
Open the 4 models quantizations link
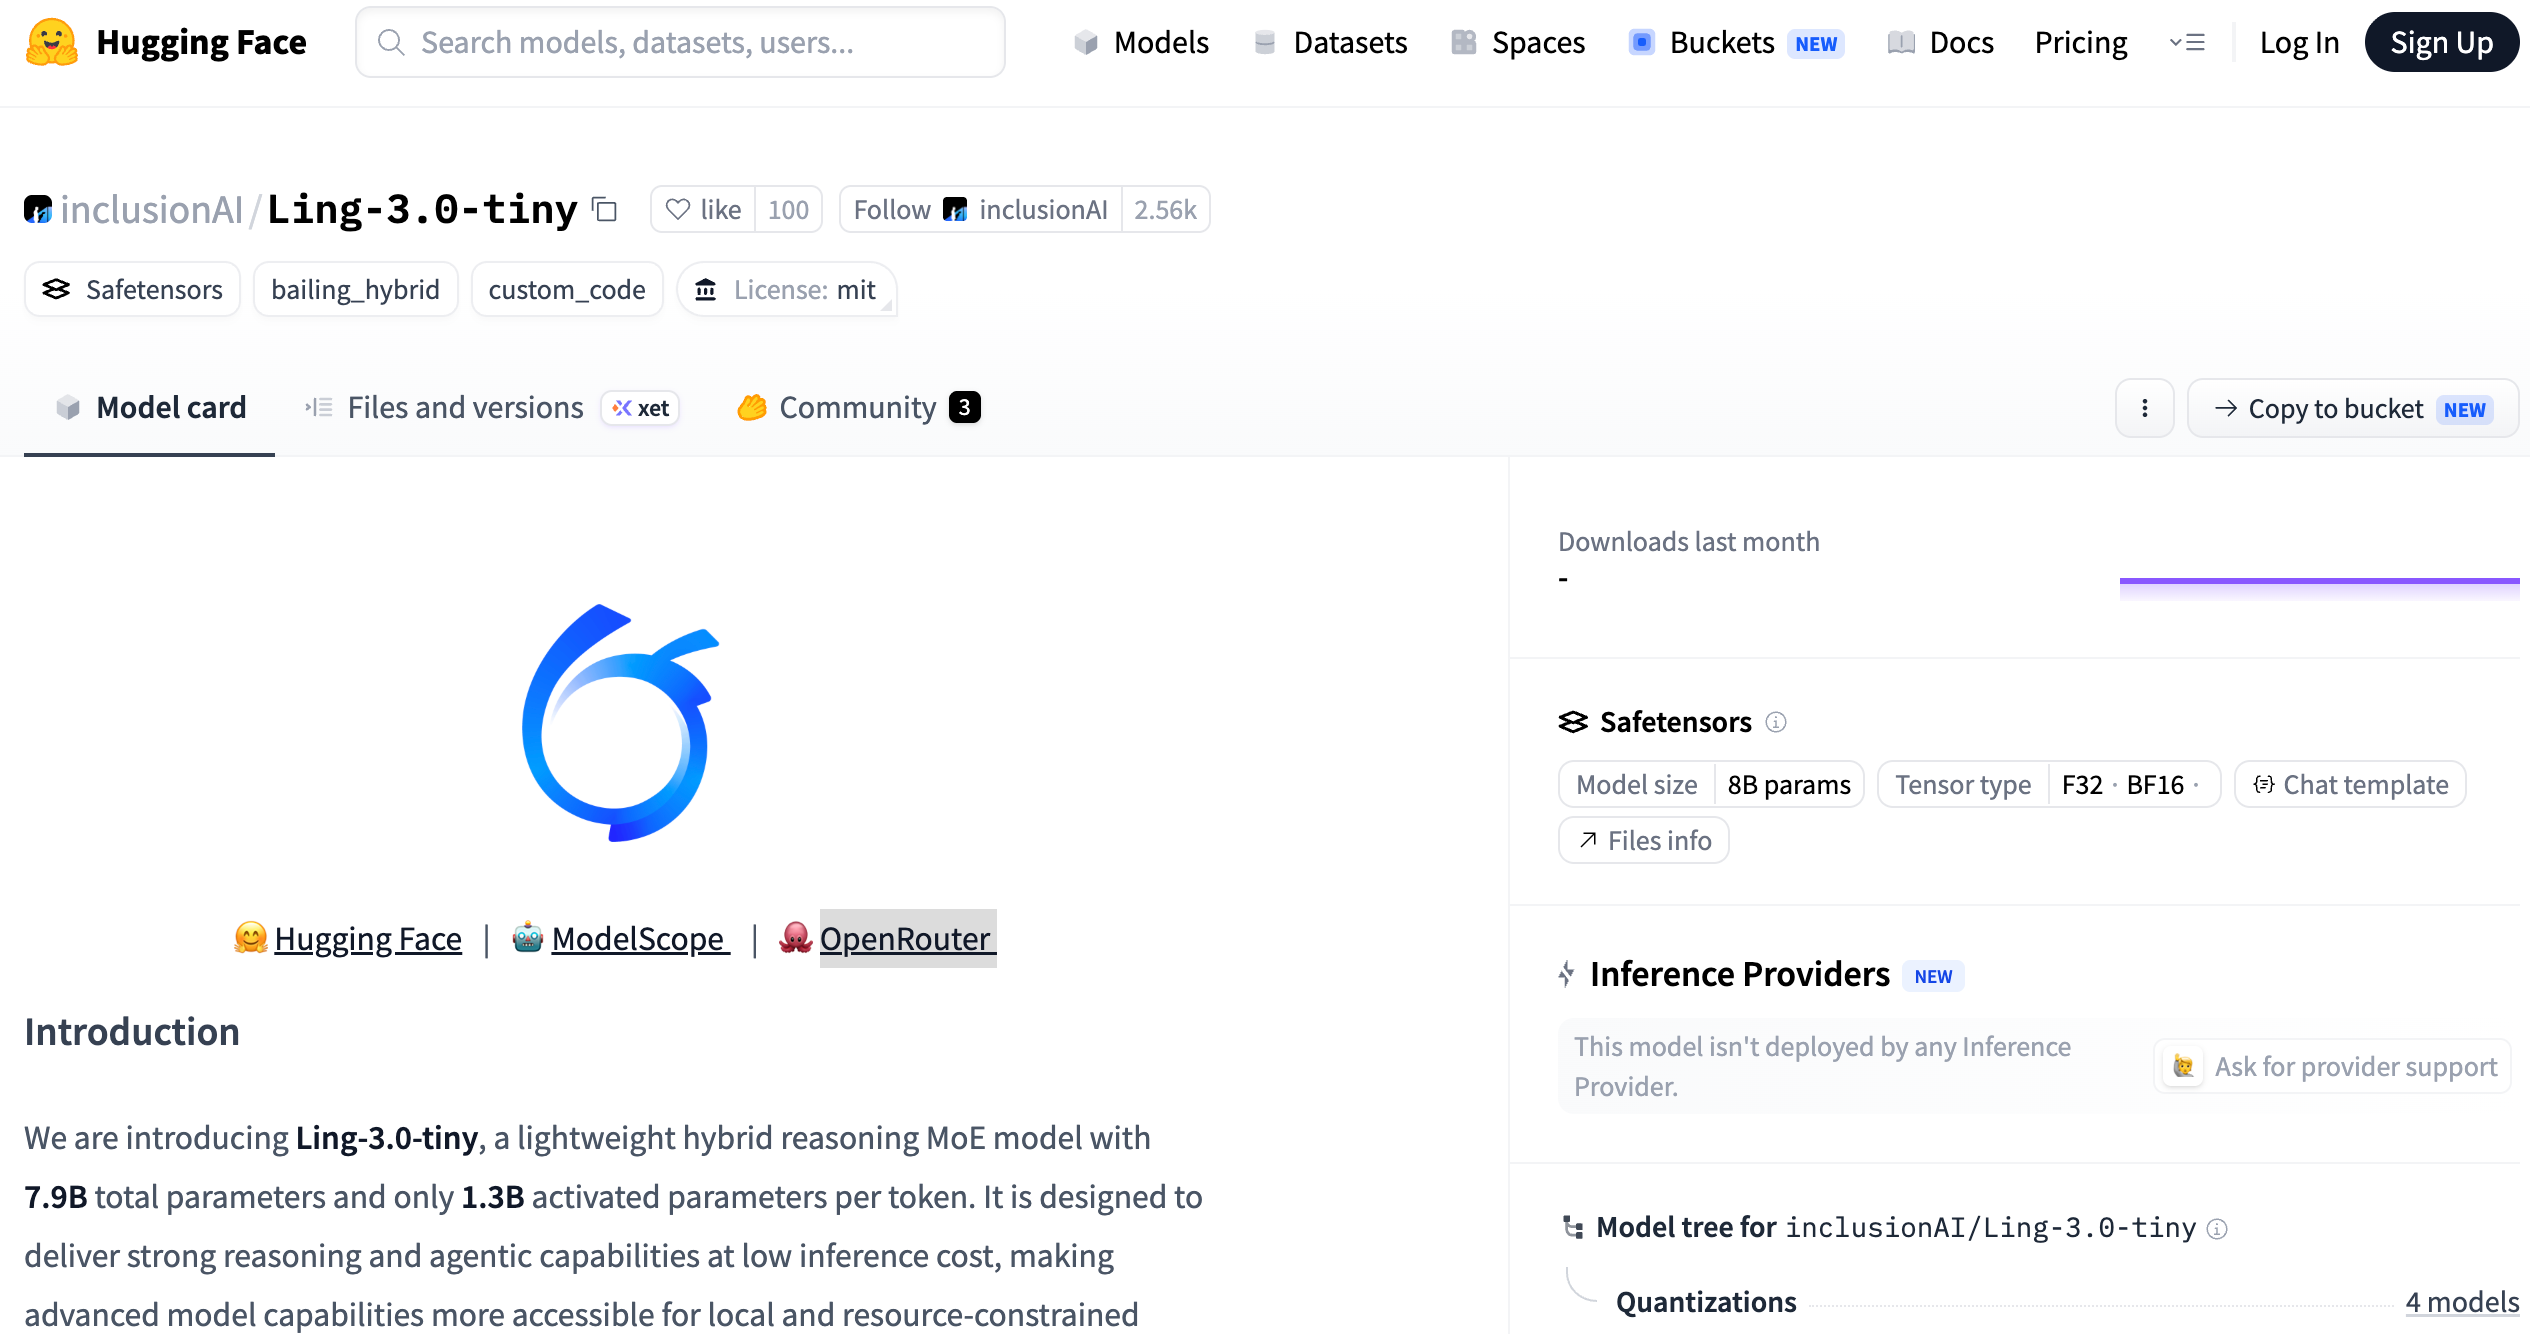pos(2462,1302)
